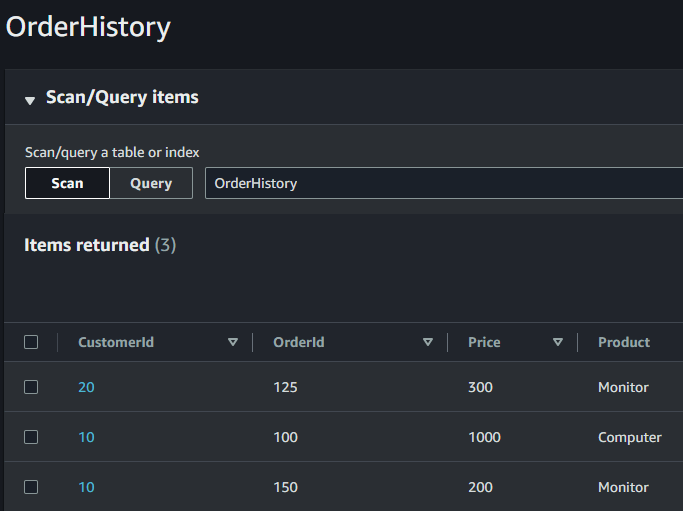
Task: Collapse the Scan/Query items section triangle
Action: (30, 99)
